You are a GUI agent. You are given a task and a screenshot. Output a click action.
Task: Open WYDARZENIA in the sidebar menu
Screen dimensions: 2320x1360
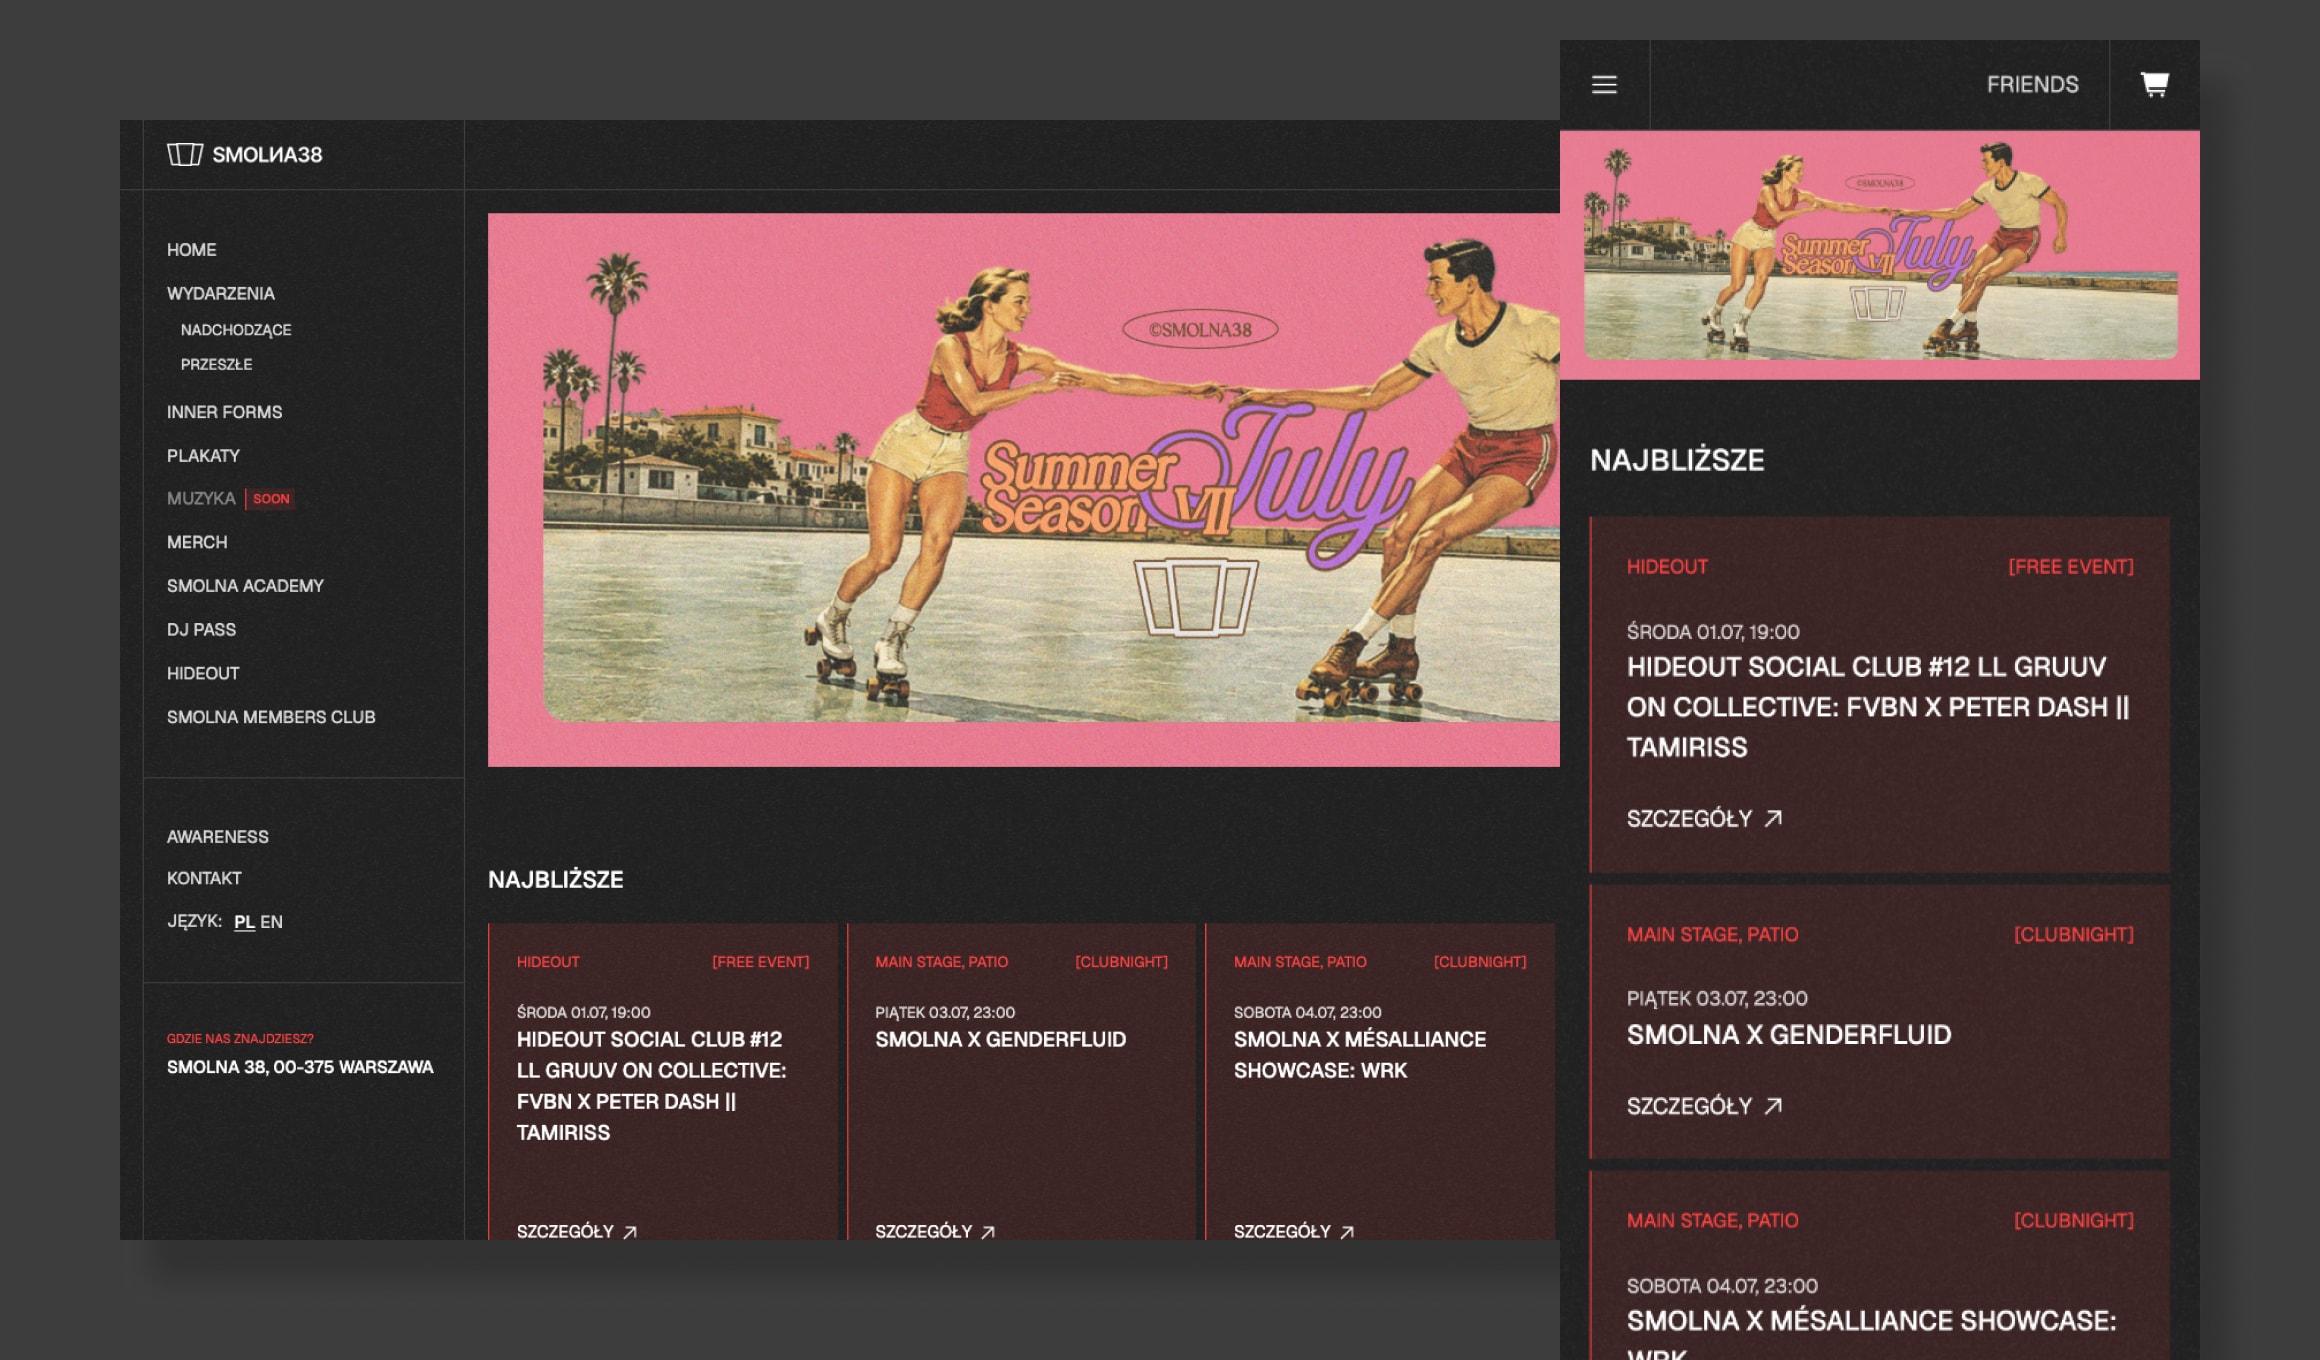point(220,294)
